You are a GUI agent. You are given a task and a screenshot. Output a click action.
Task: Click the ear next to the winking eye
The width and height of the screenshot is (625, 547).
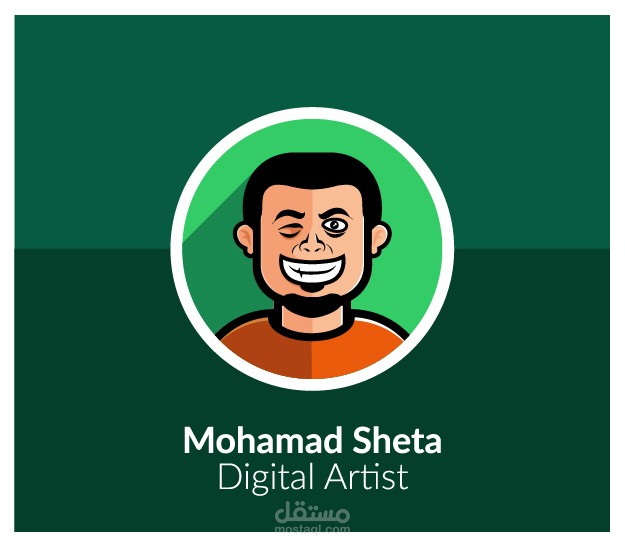coord(244,239)
